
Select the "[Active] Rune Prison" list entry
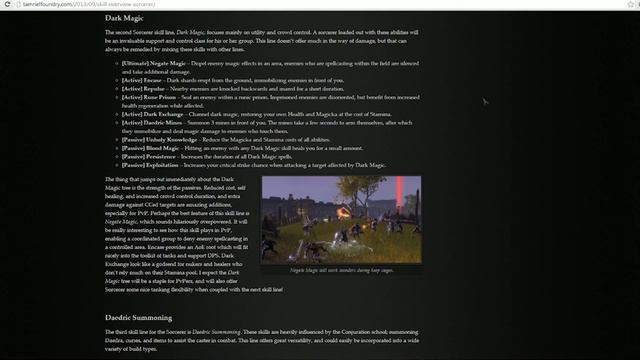tap(270, 102)
